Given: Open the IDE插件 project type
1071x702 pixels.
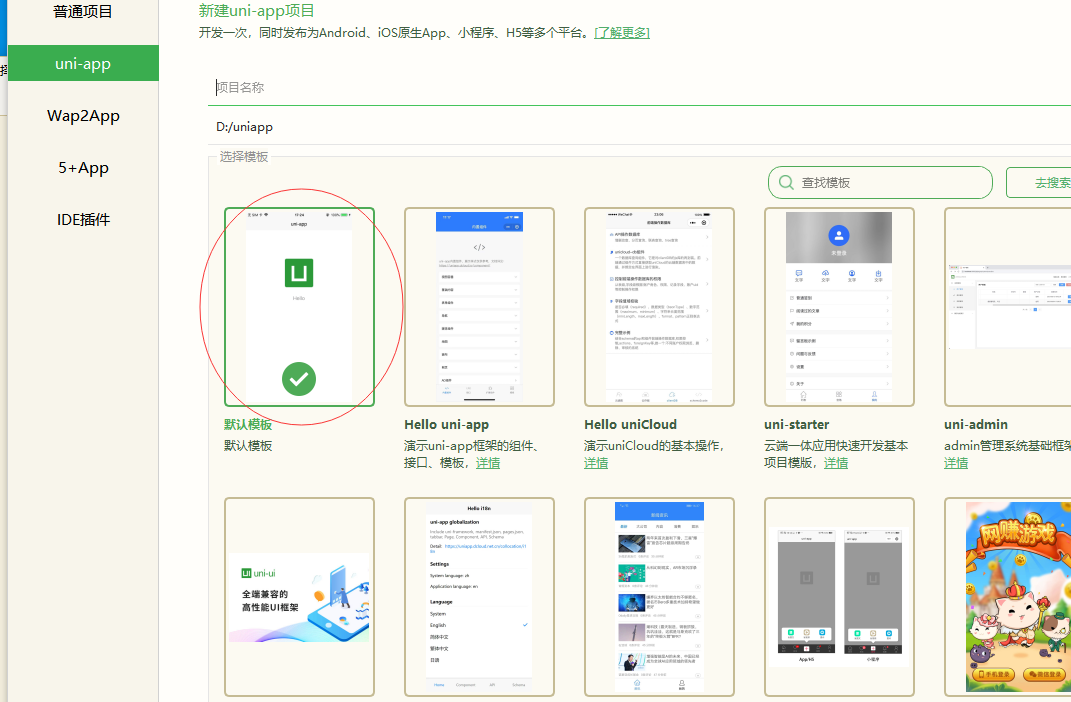Looking at the screenshot, I should click(83, 219).
